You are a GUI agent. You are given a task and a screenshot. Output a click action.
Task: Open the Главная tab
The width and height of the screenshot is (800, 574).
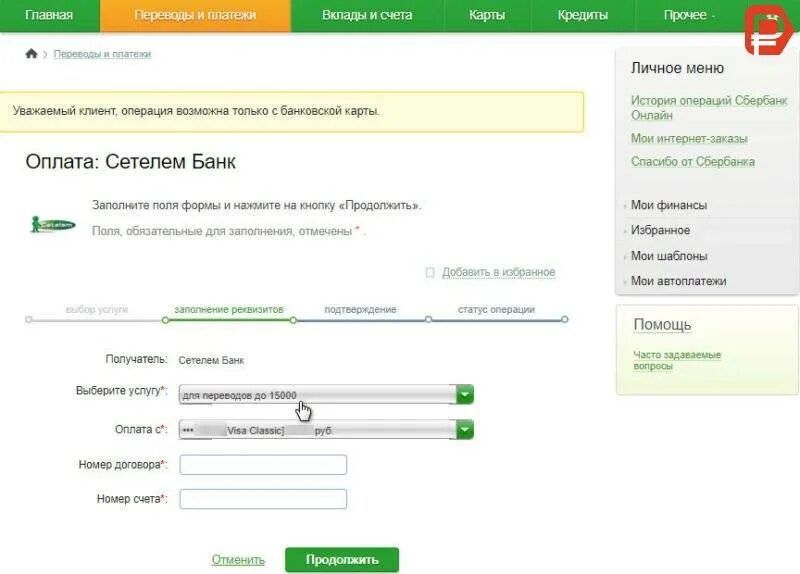tap(49, 15)
